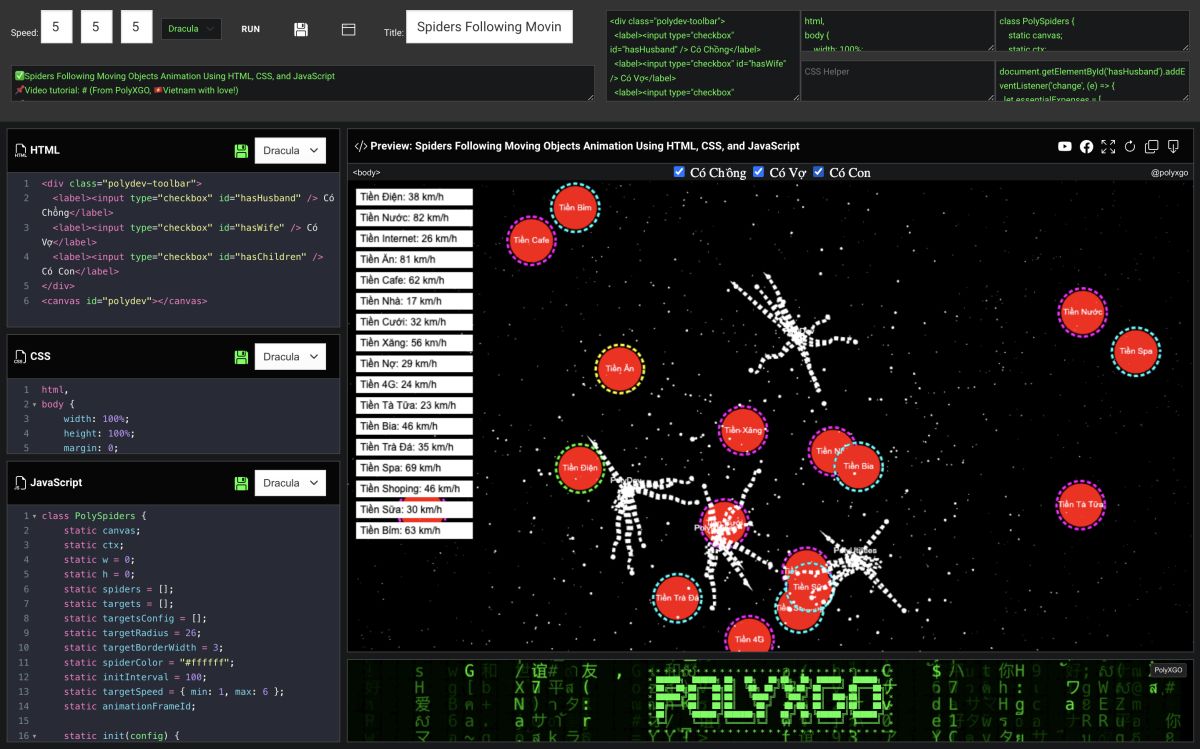Toggle the Có Con checkbox
Screen dimensions: 1200x749
click(819, 172)
